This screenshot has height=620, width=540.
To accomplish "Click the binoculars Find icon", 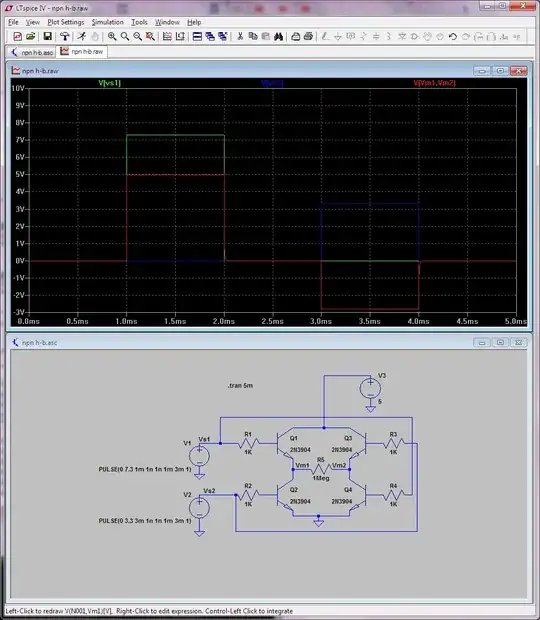I will click(x=278, y=36).
